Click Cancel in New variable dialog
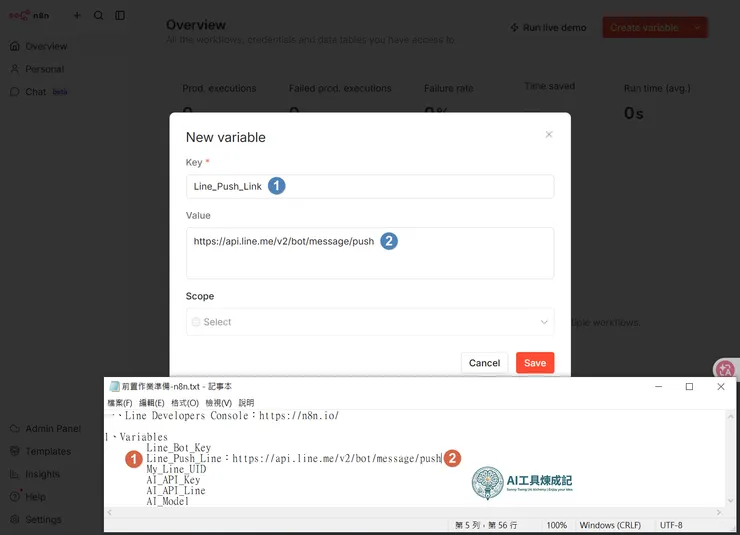Image resolution: width=740 pixels, height=535 pixels. pos(484,363)
